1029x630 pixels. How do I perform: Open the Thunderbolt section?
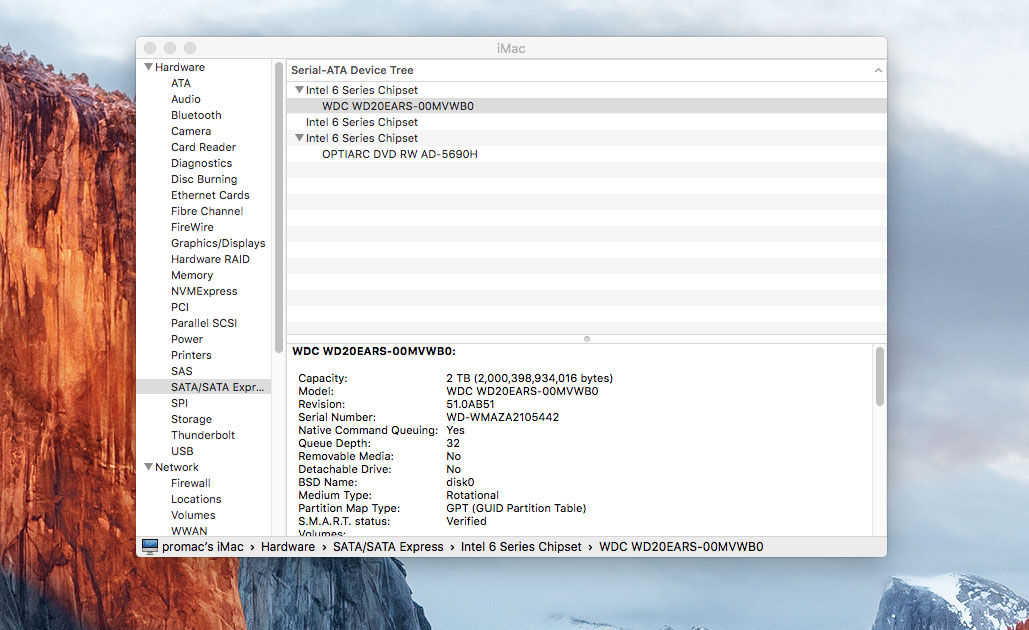tap(203, 435)
